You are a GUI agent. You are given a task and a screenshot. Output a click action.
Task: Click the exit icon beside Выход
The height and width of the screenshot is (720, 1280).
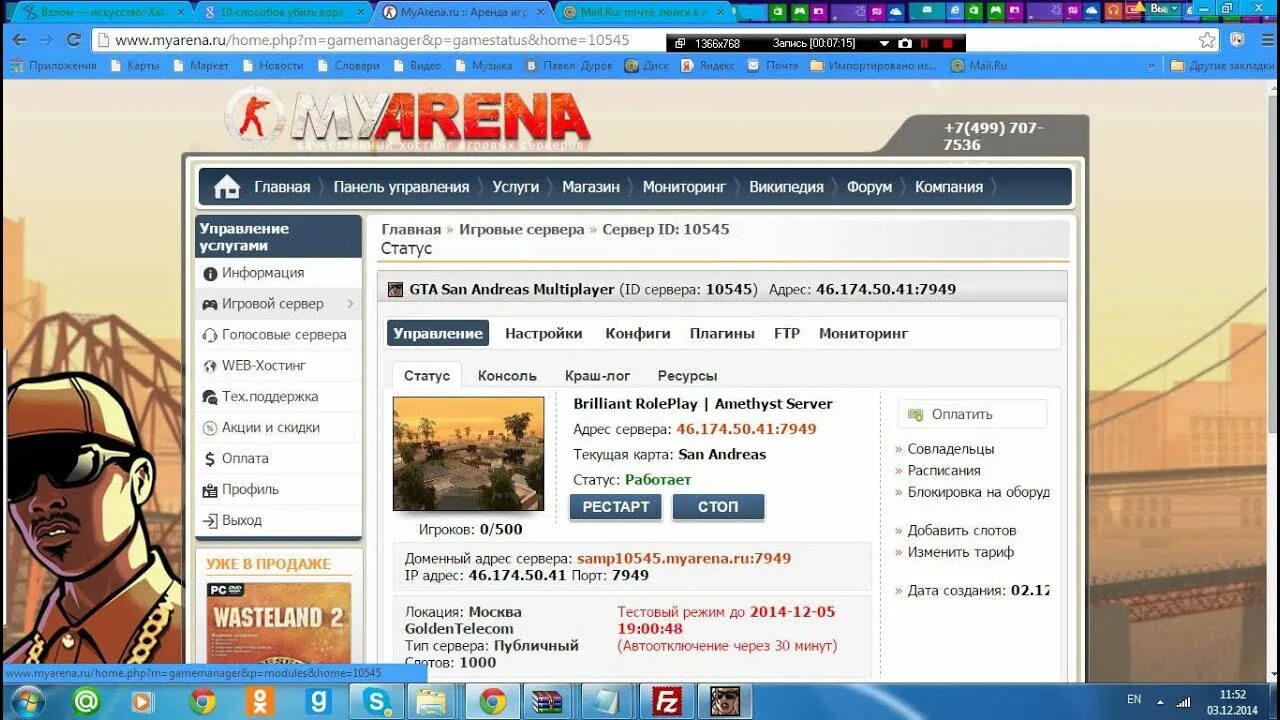tap(210, 521)
